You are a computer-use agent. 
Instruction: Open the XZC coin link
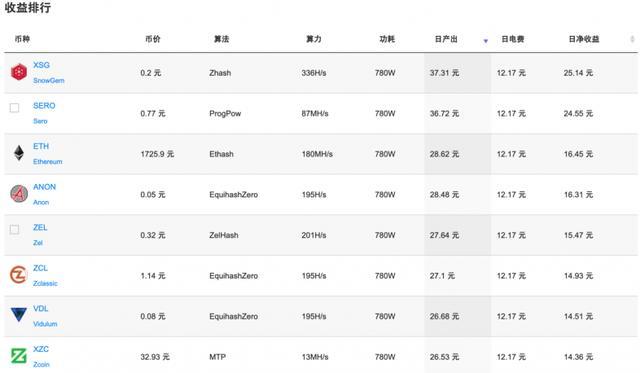(x=41, y=349)
